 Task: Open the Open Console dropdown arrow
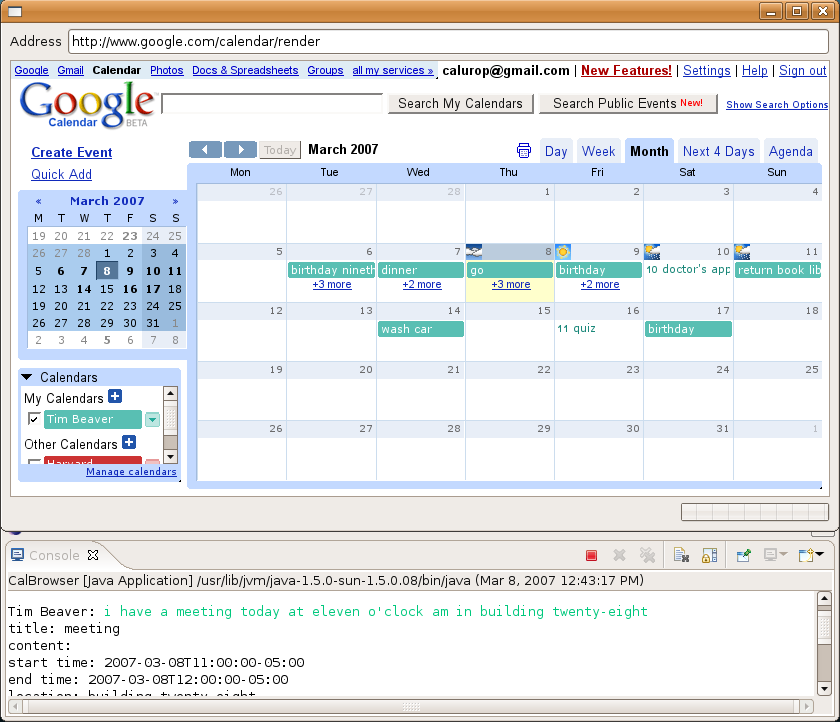click(x=819, y=555)
